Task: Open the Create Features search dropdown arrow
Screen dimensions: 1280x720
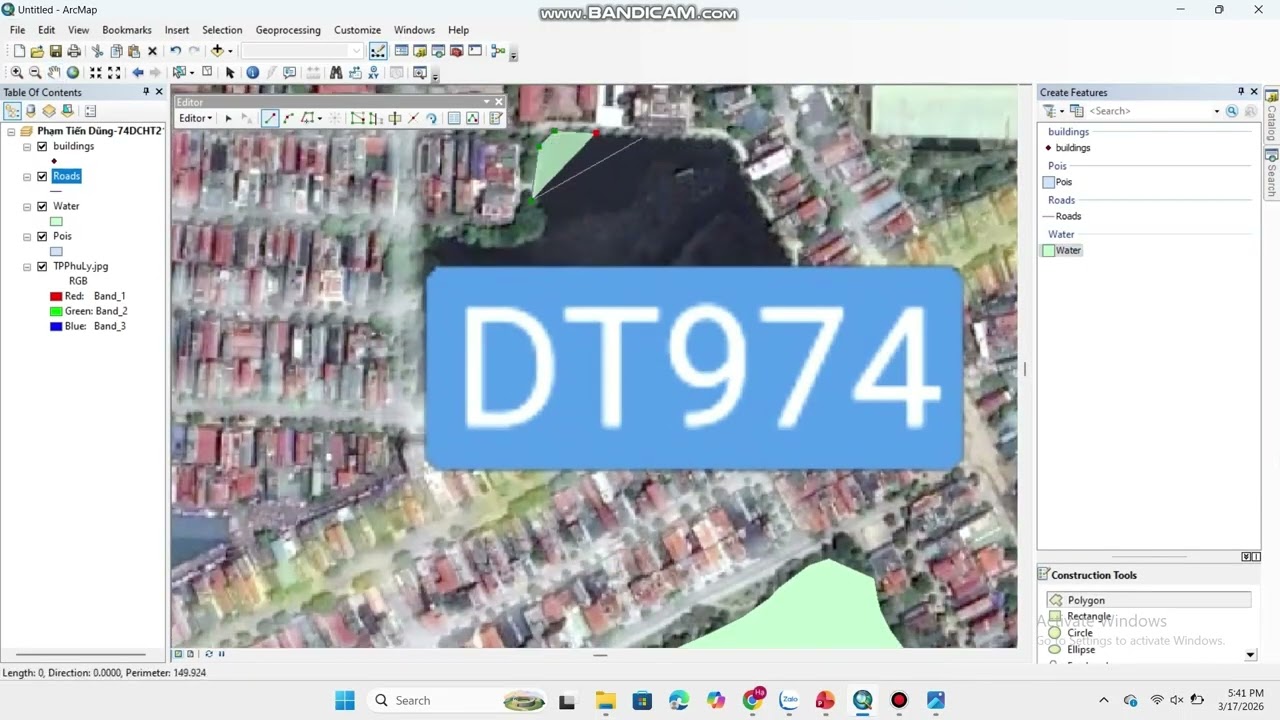Action: coord(1217,111)
